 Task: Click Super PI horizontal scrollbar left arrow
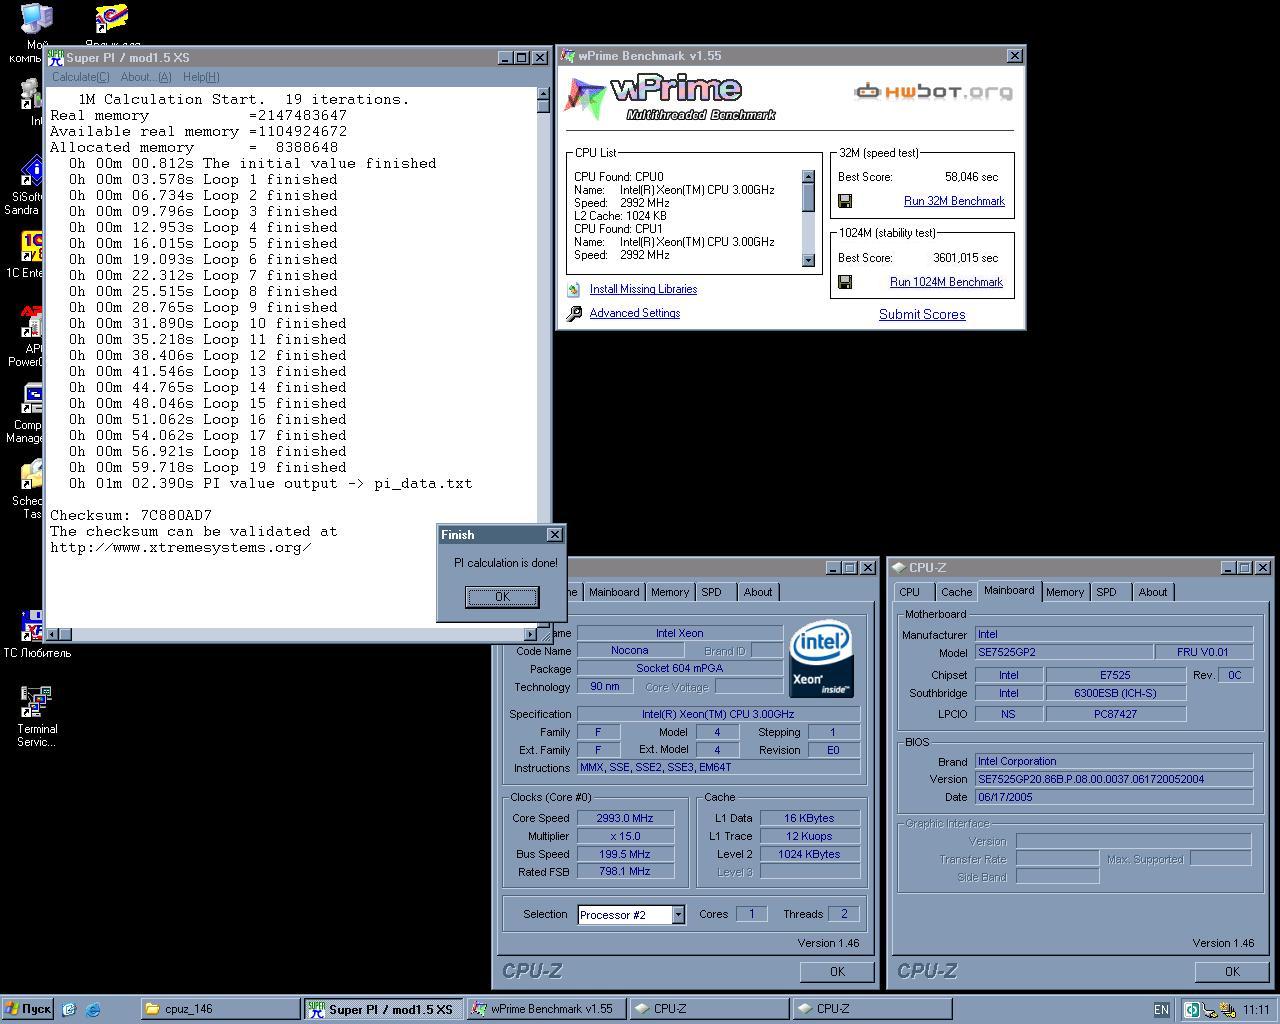click(x=52, y=634)
